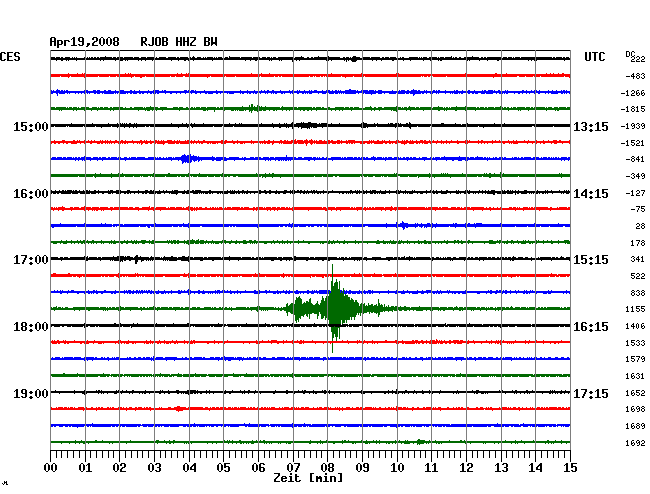
Task: Select the 15:15 UTC time label
Action: (591, 260)
